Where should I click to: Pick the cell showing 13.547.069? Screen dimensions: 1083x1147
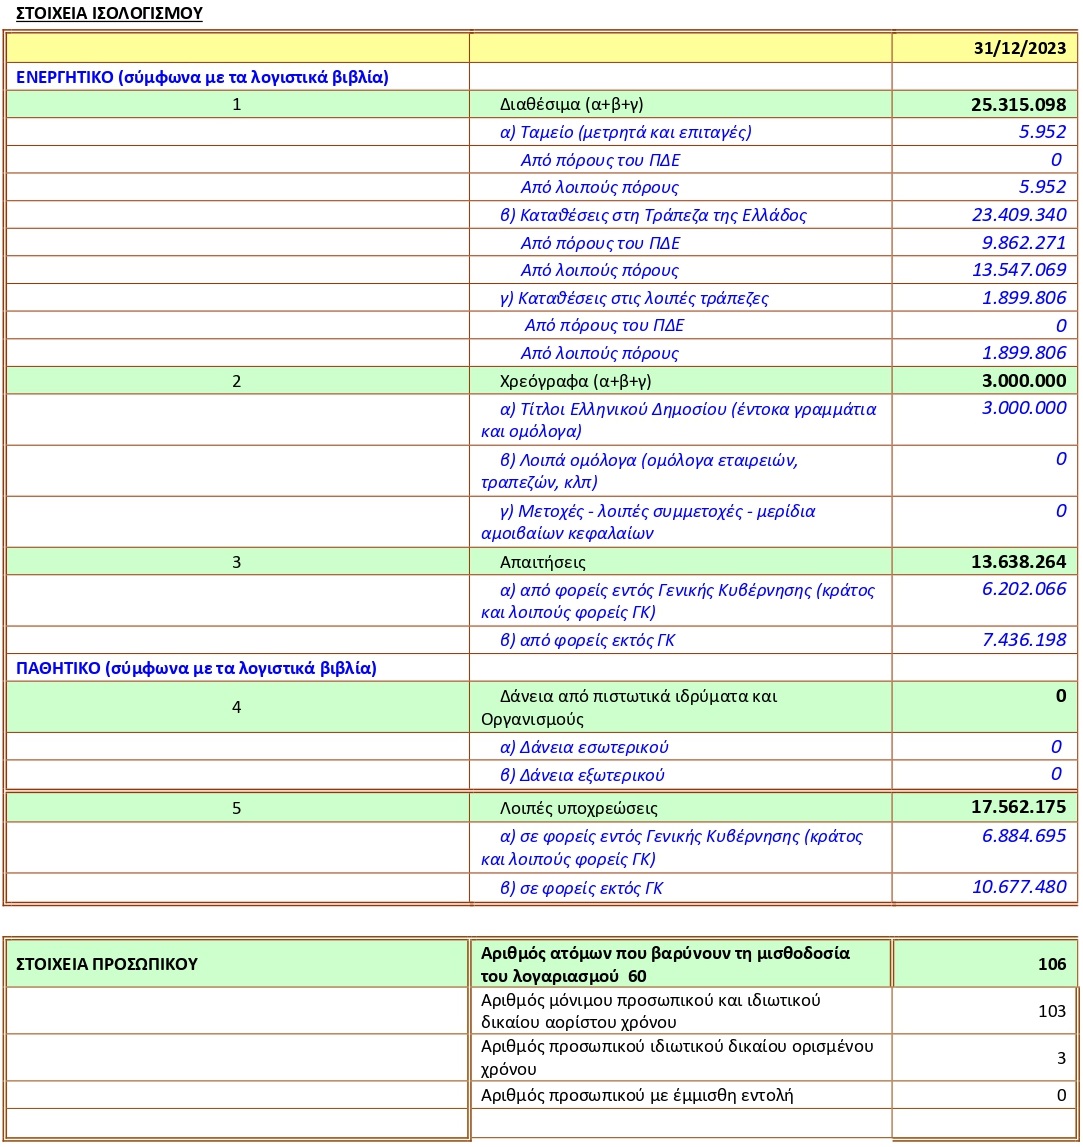[1018, 270]
